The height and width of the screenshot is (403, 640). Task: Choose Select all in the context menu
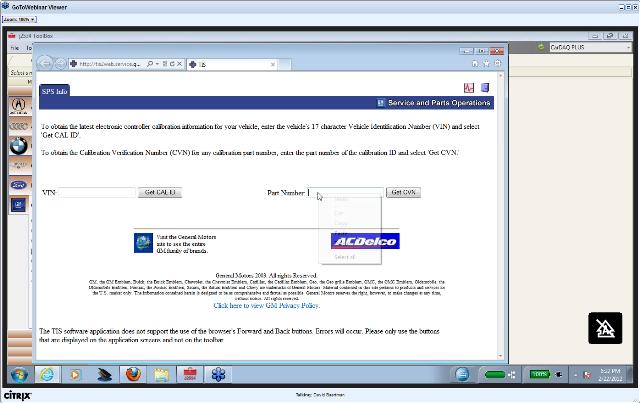coord(345,257)
